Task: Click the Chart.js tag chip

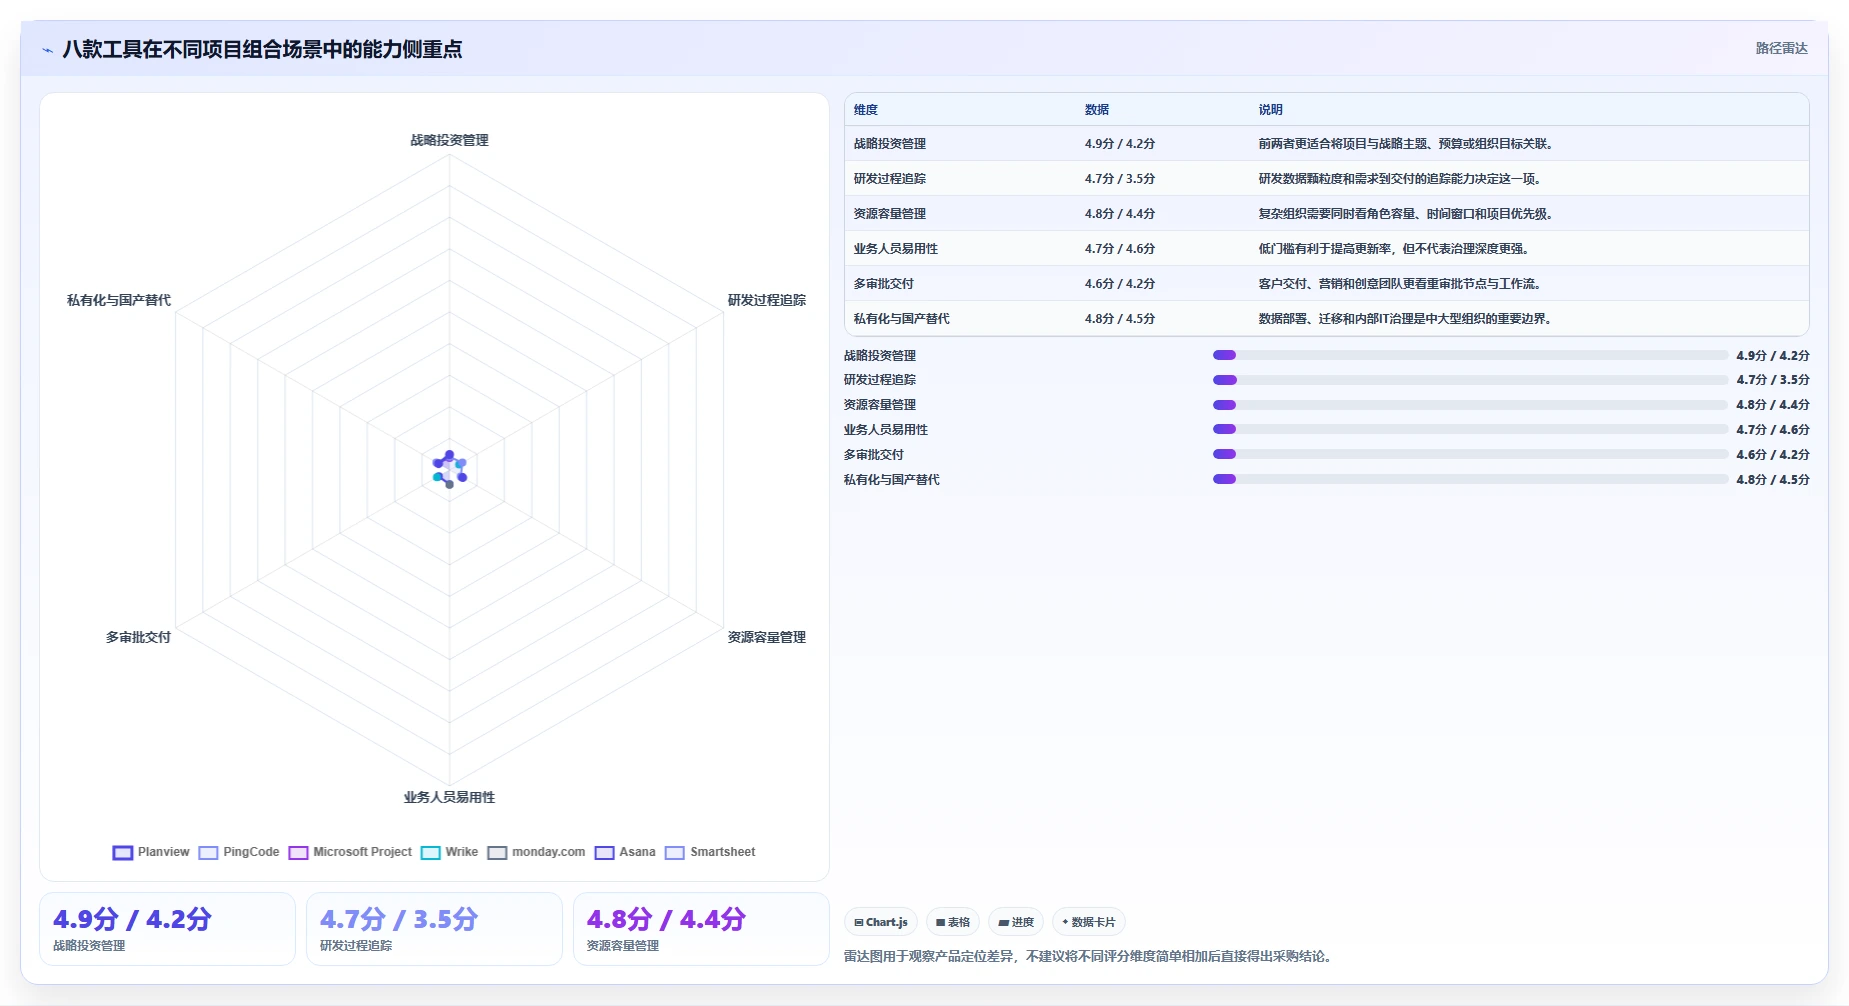Action: coord(881,922)
